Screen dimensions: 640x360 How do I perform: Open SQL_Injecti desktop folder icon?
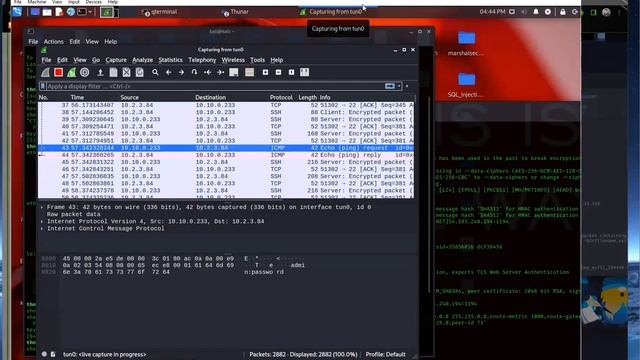(466, 85)
